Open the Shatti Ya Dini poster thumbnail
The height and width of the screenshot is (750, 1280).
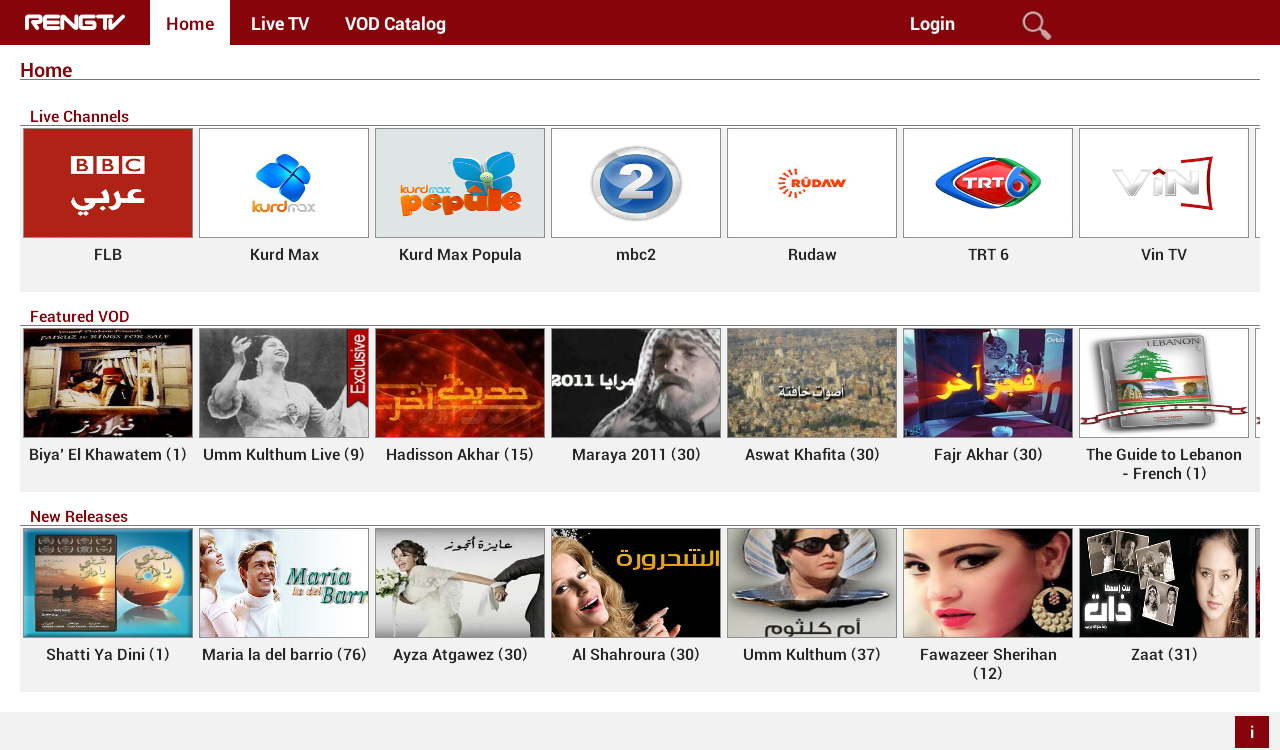108,583
